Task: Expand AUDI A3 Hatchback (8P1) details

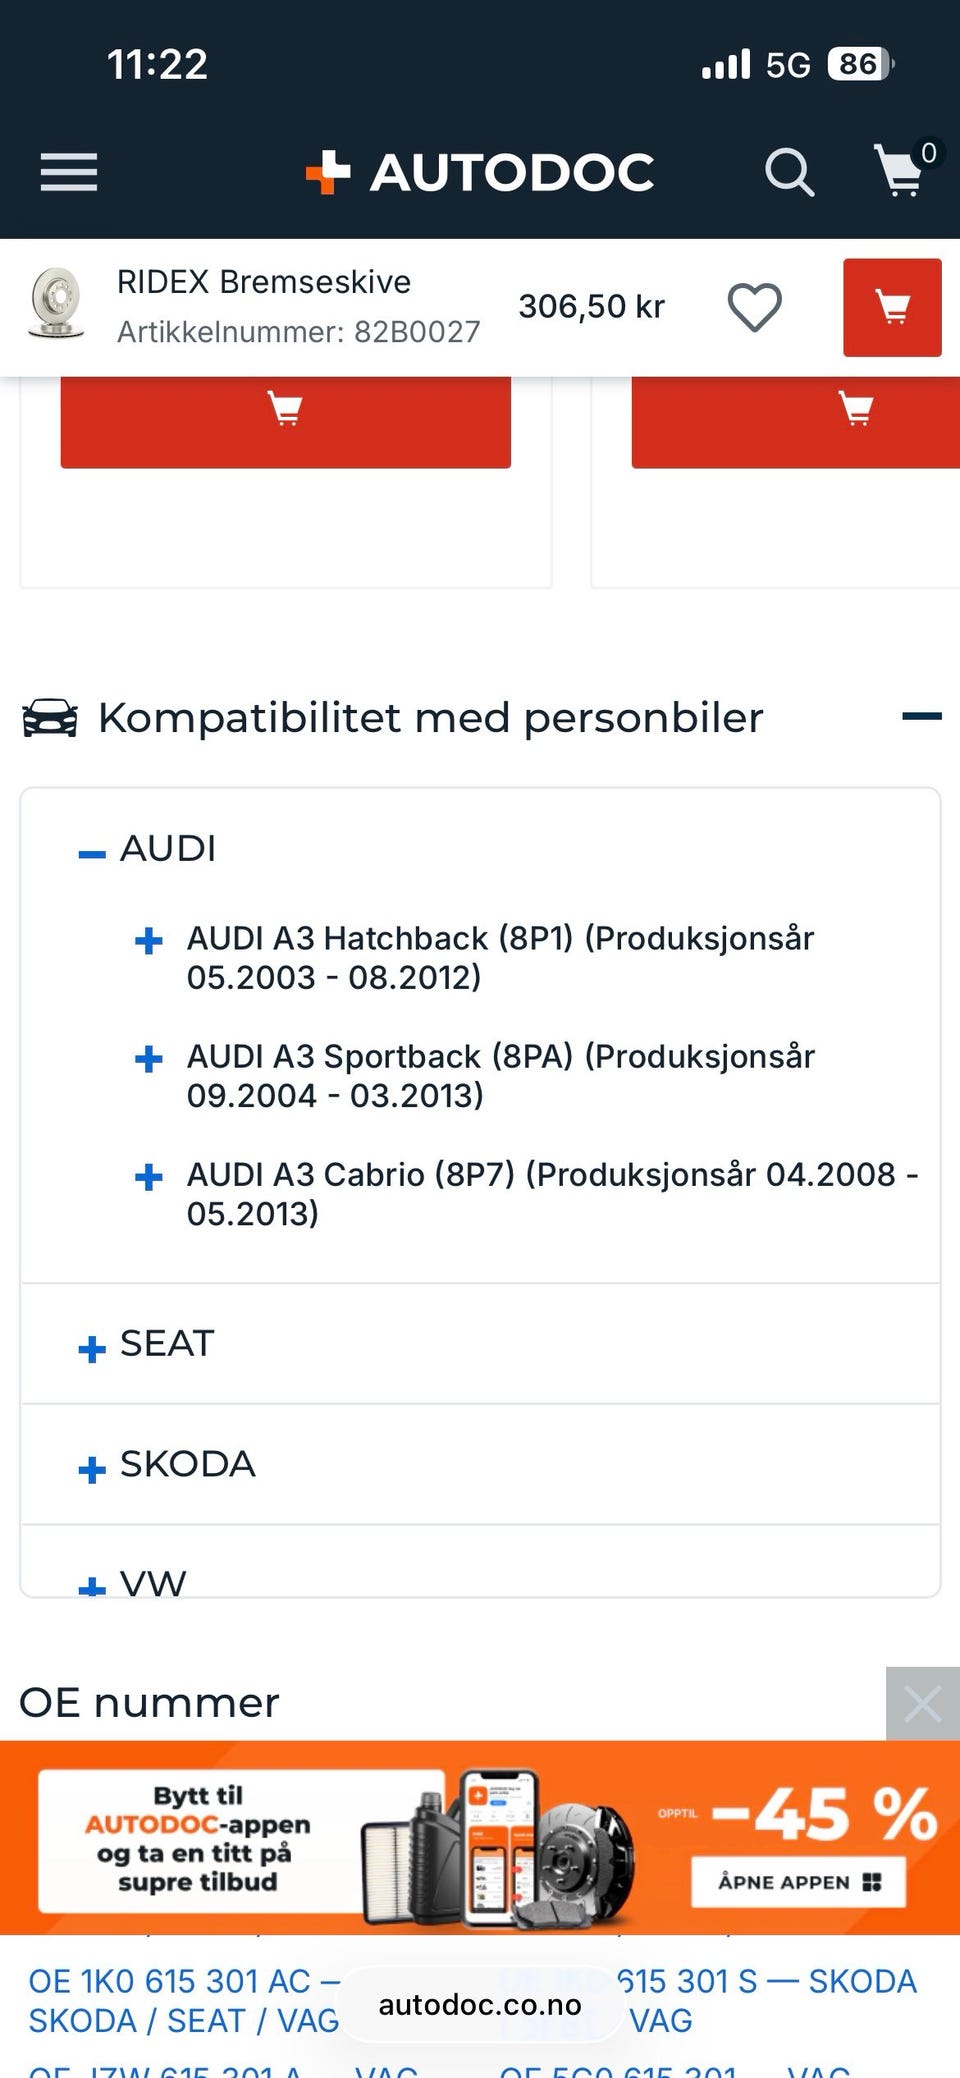Action: (x=149, y=940)
